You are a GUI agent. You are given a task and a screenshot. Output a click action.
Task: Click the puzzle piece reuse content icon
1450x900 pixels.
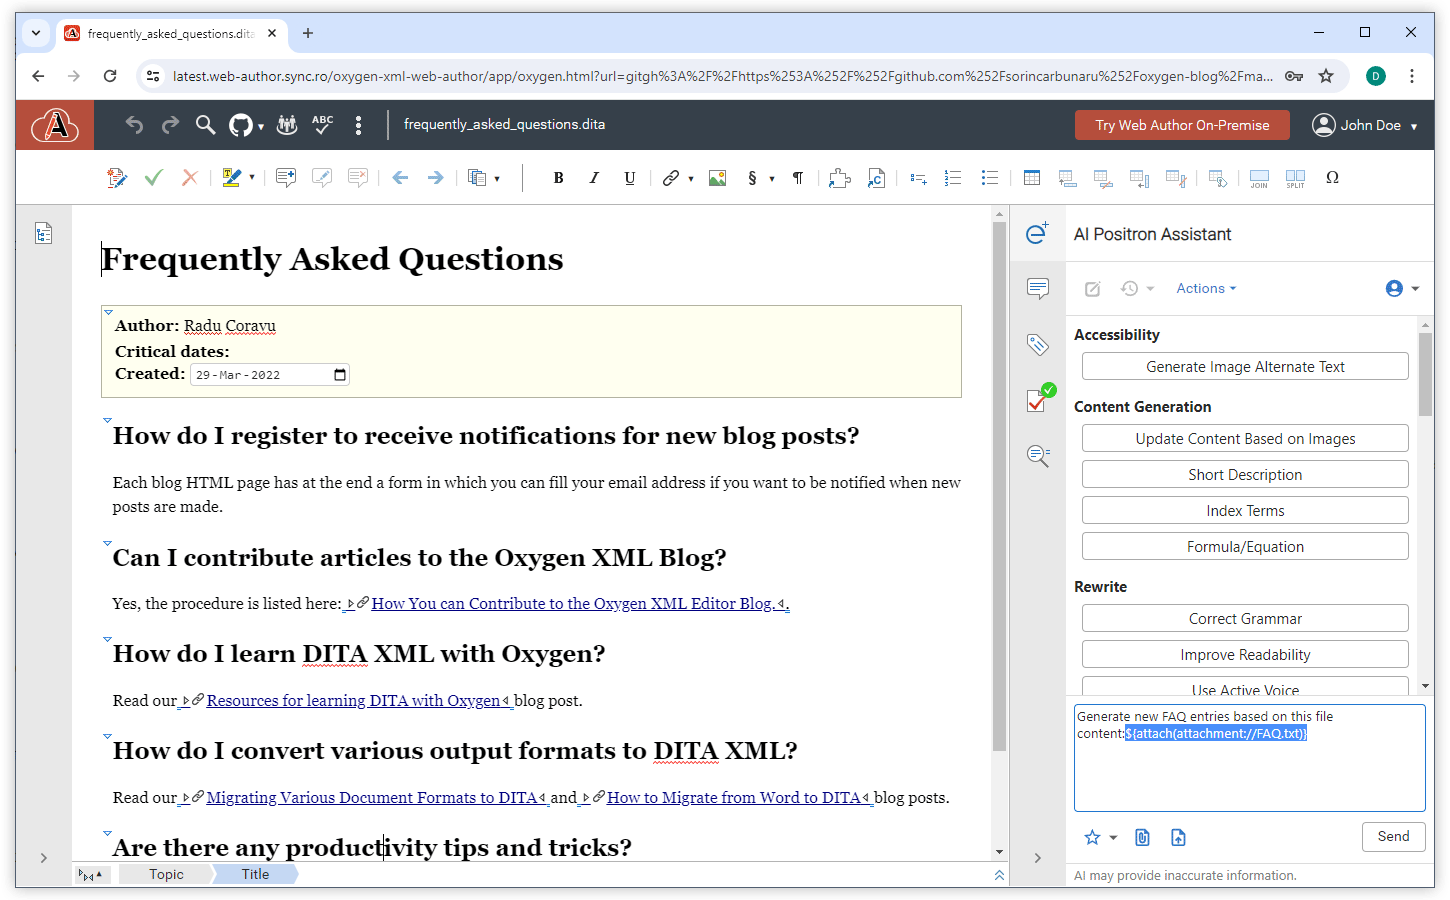(840, 178)
